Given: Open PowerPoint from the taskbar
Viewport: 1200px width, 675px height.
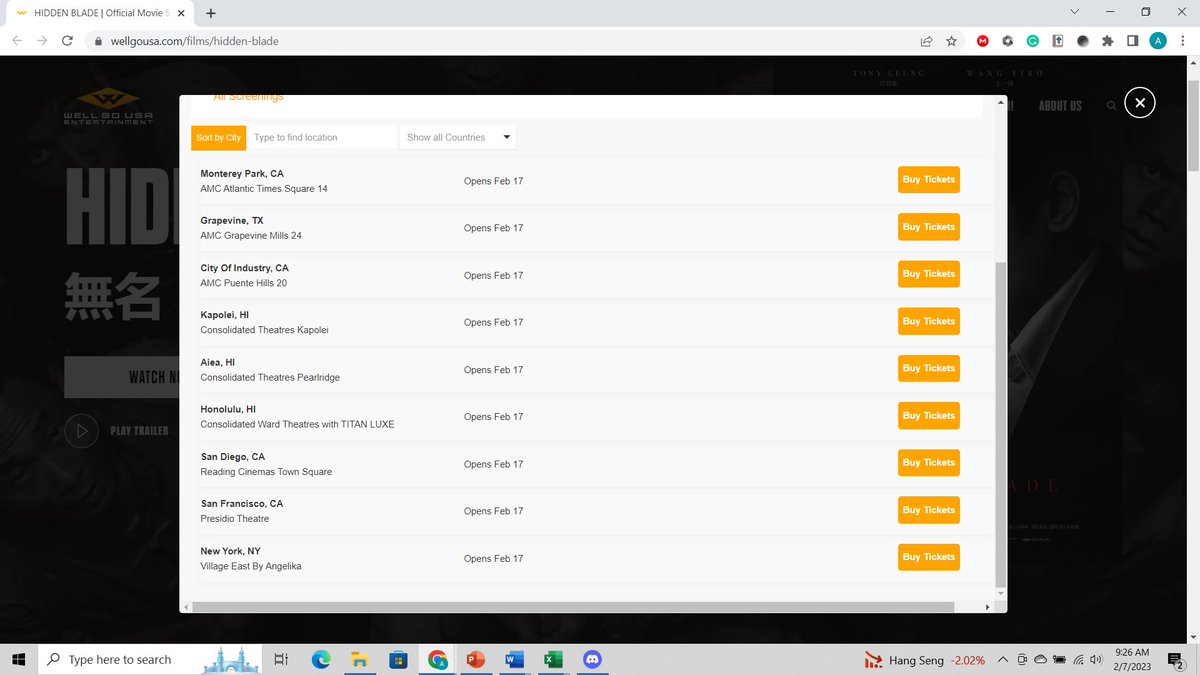Looking at the screenshot, I should [475, 660].
